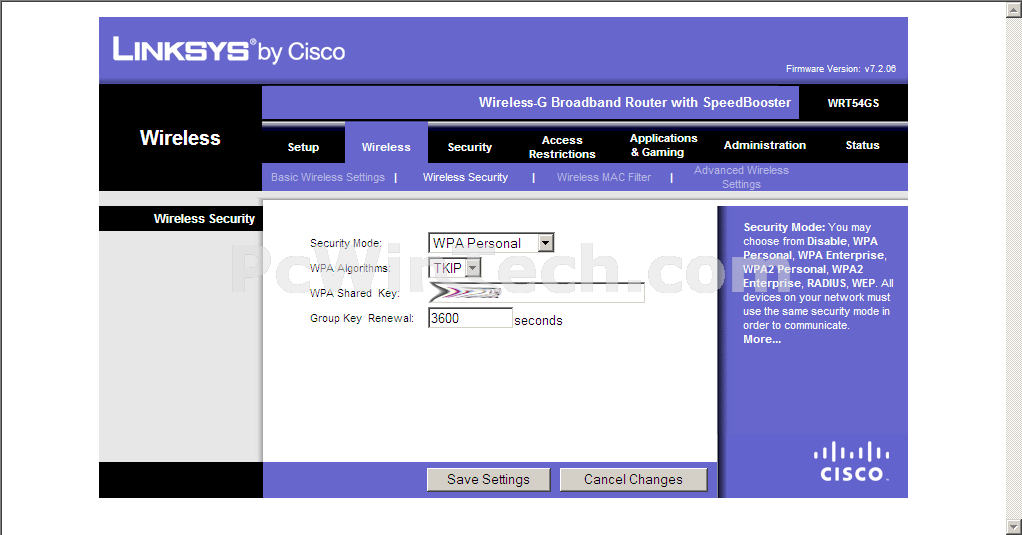This screenshot has height=535, width=1022.
Task: Click the Firmware Version v7.2.06 text
Action: pyautogui.click(x=841, y=68)
